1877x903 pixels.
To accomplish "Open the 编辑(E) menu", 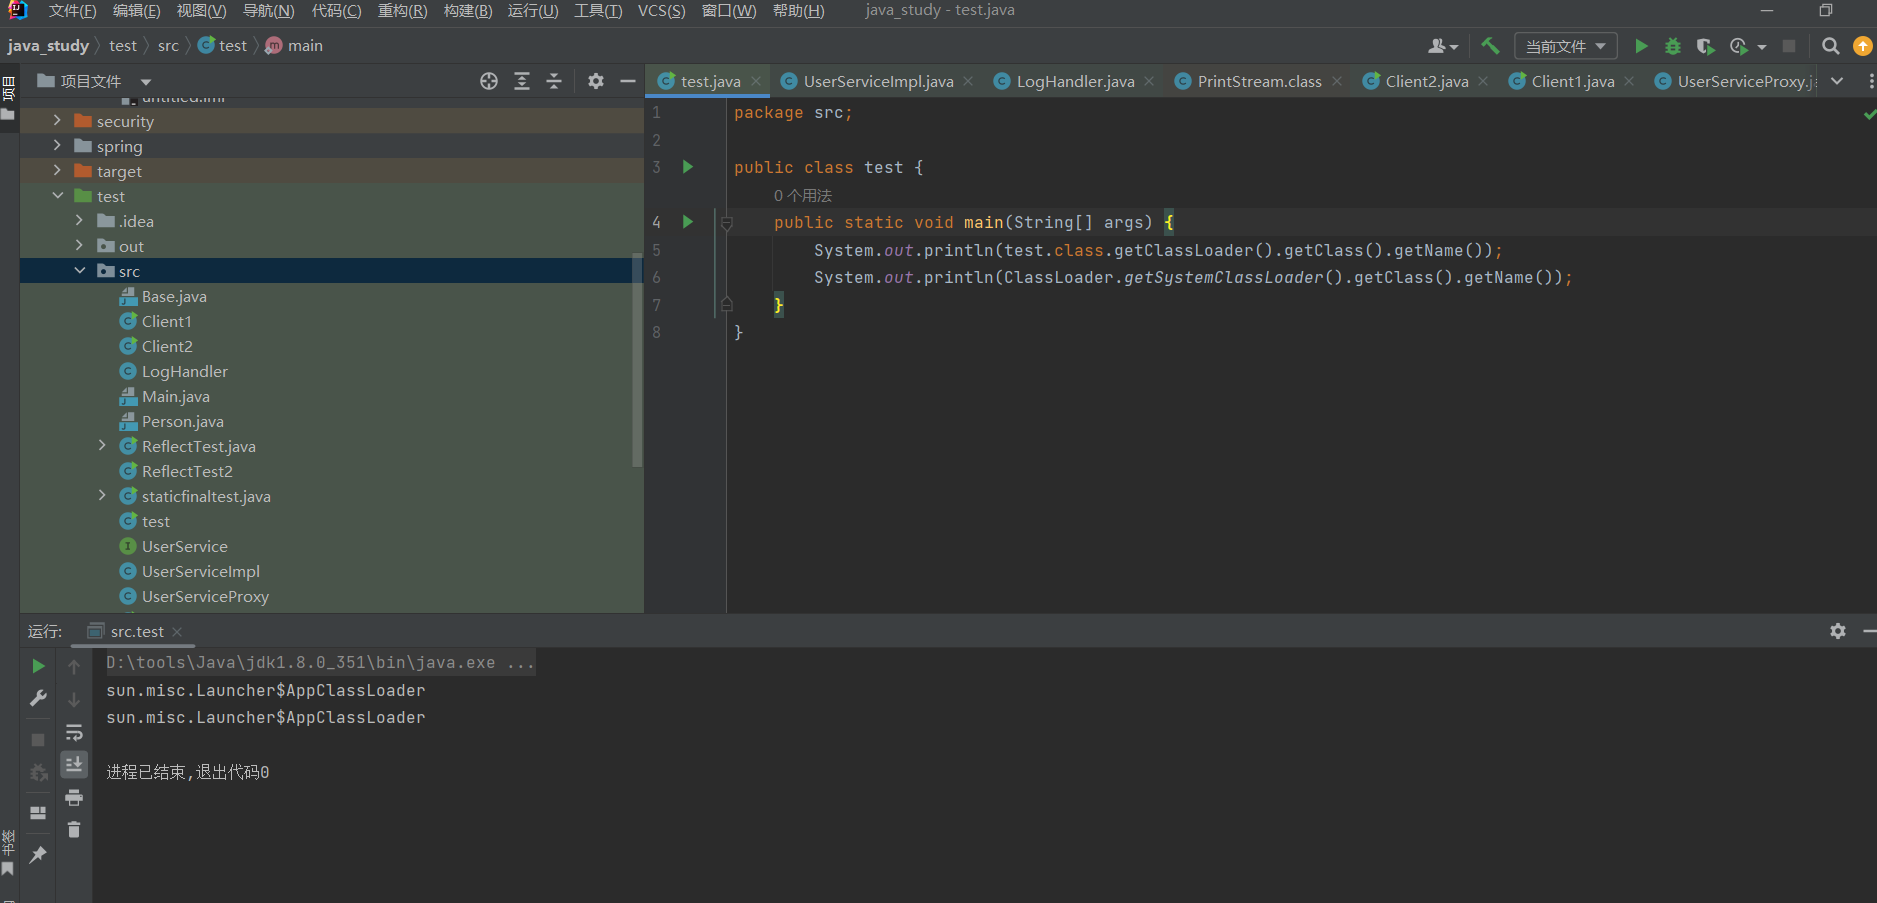I will coord(136,11).
